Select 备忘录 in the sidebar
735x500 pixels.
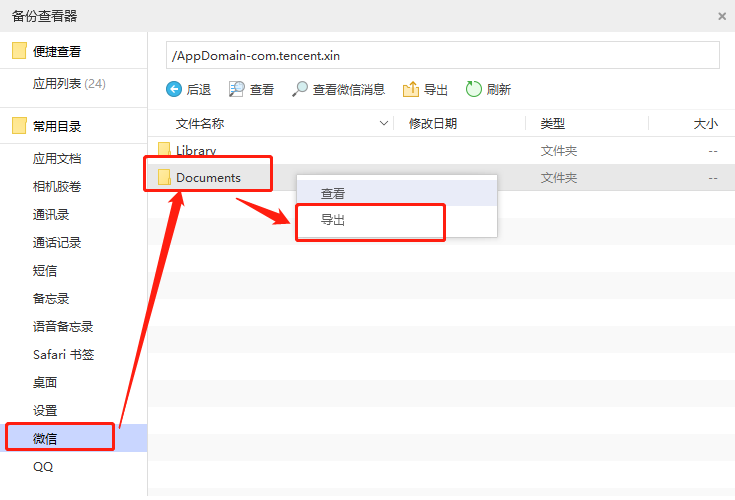51,299
